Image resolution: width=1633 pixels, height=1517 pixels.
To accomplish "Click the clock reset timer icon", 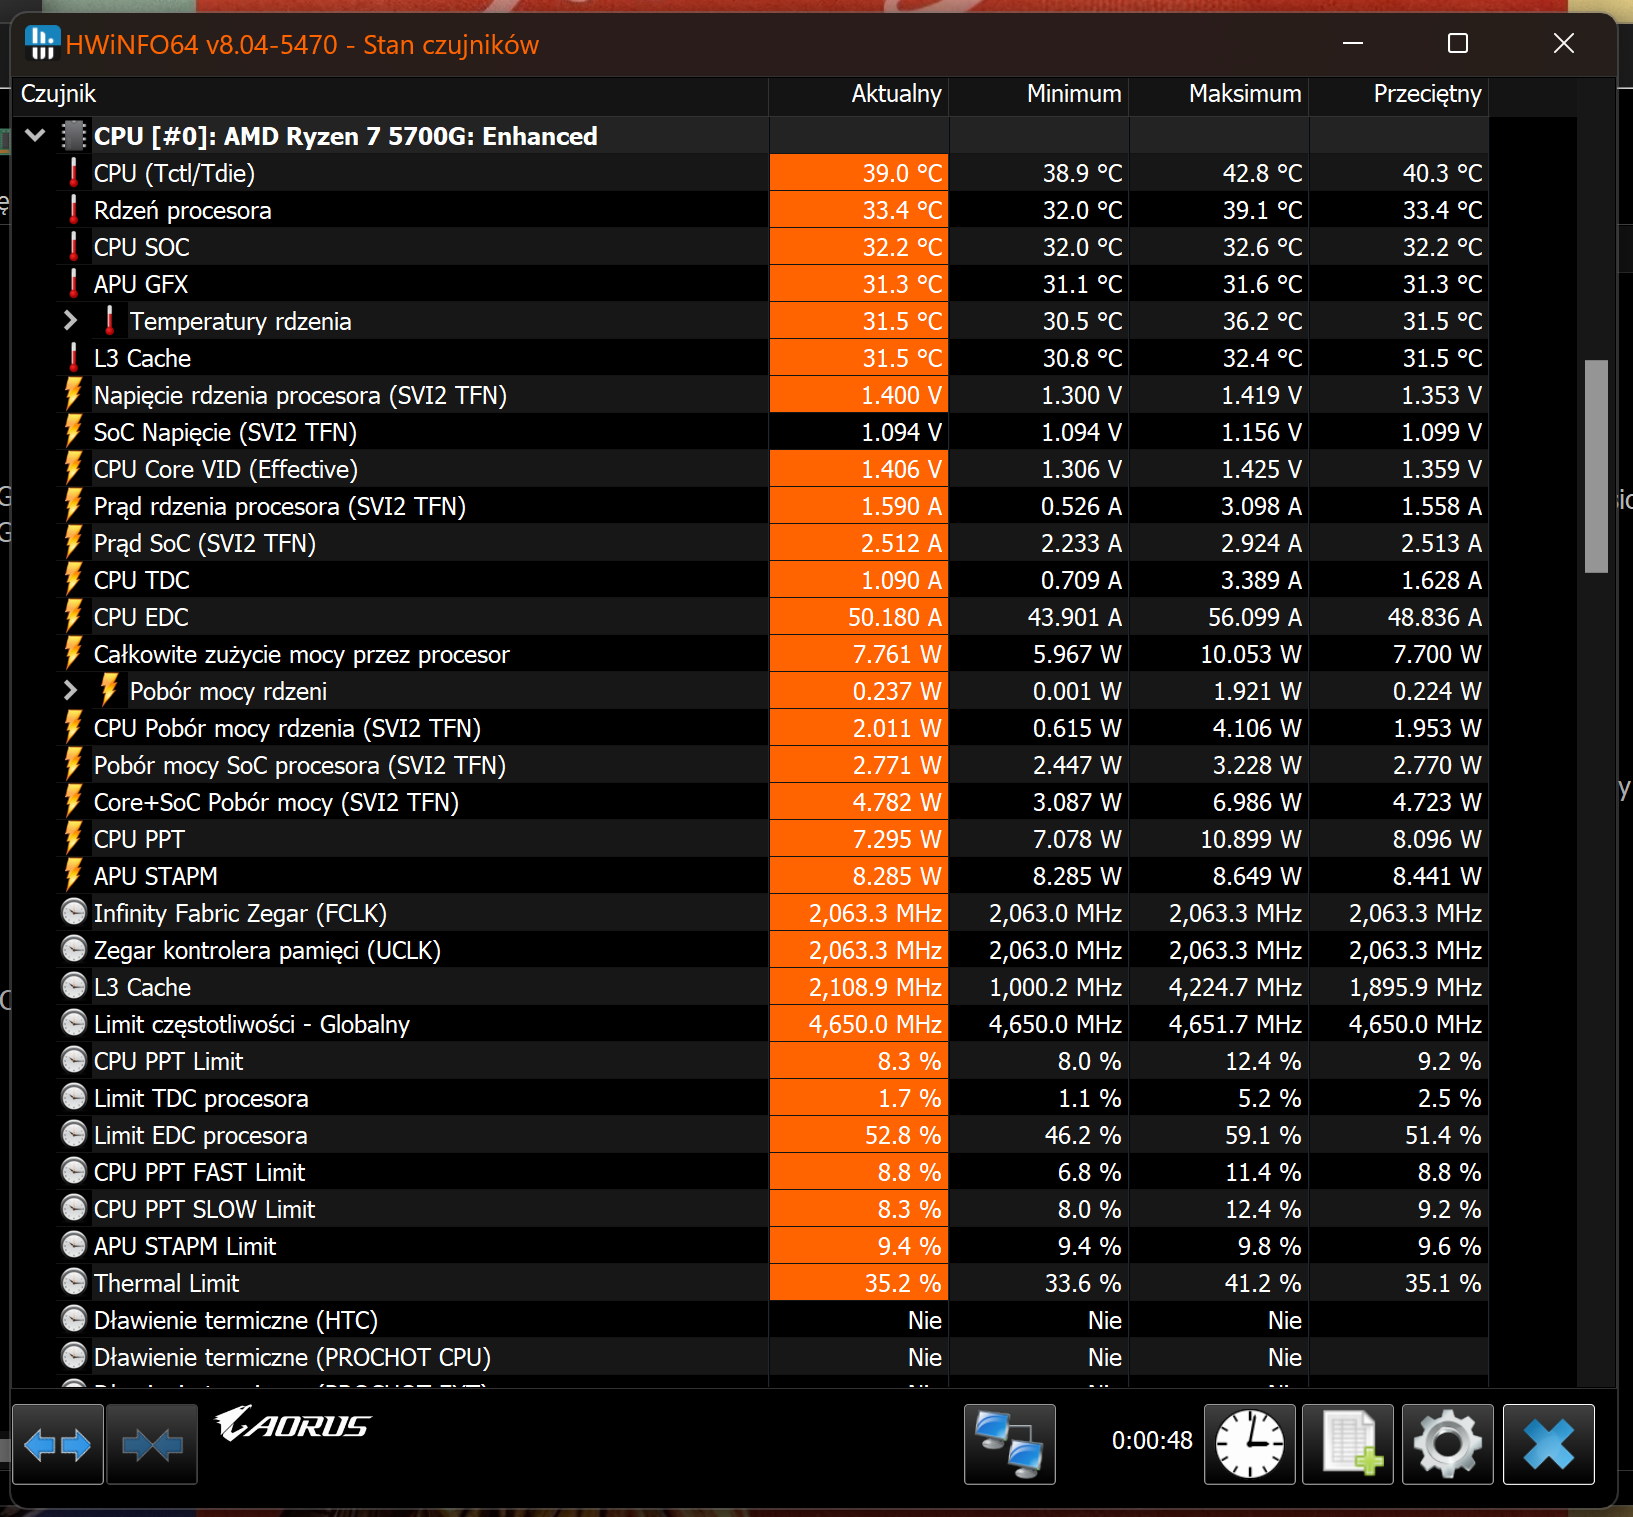I will (1250, 1445).
